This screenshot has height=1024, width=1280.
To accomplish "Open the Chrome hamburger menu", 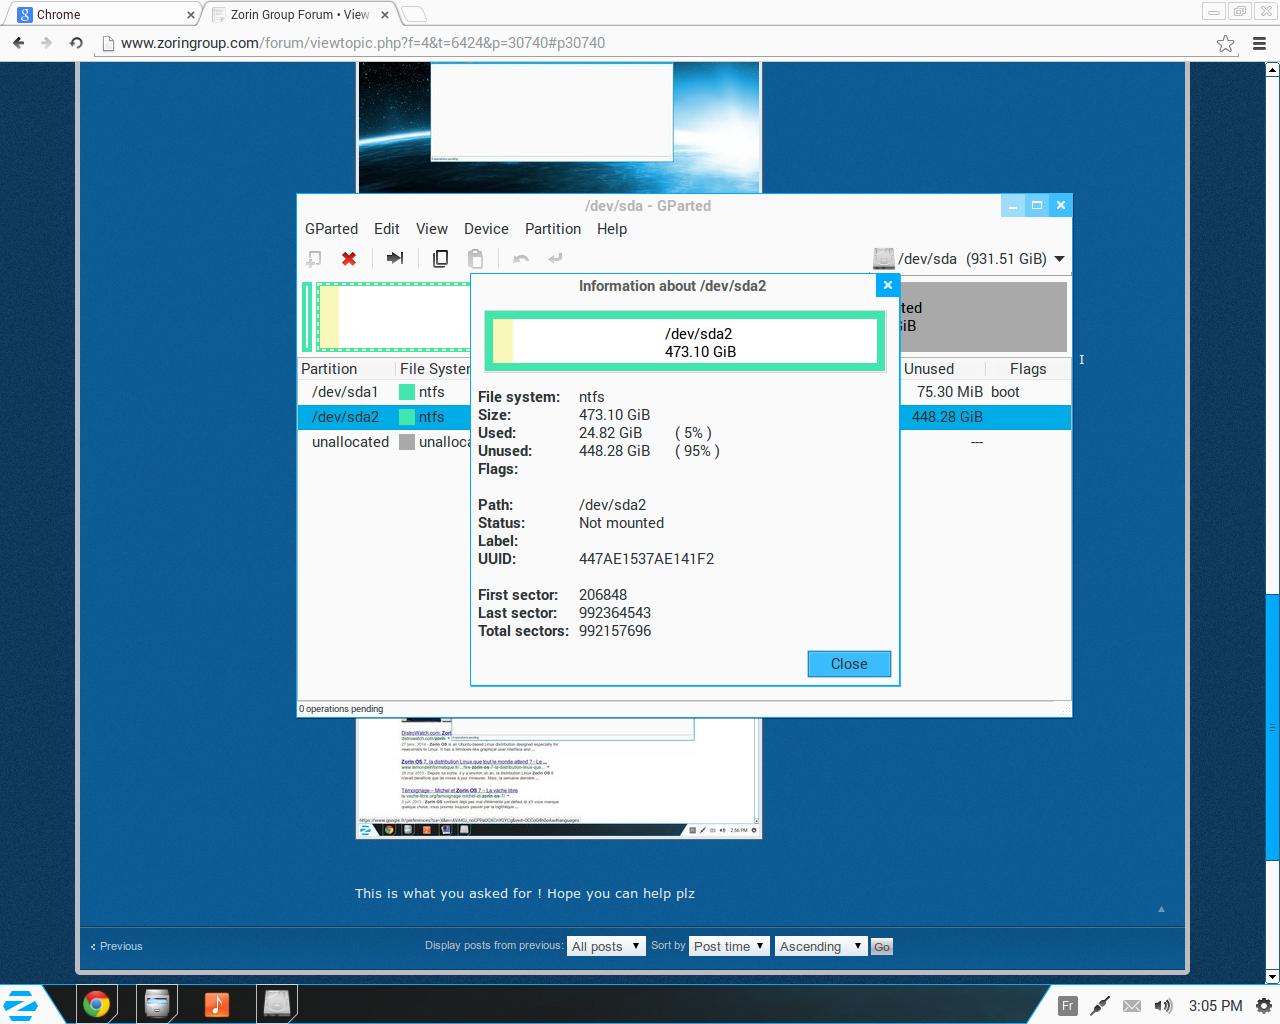I will point(1257,43).
